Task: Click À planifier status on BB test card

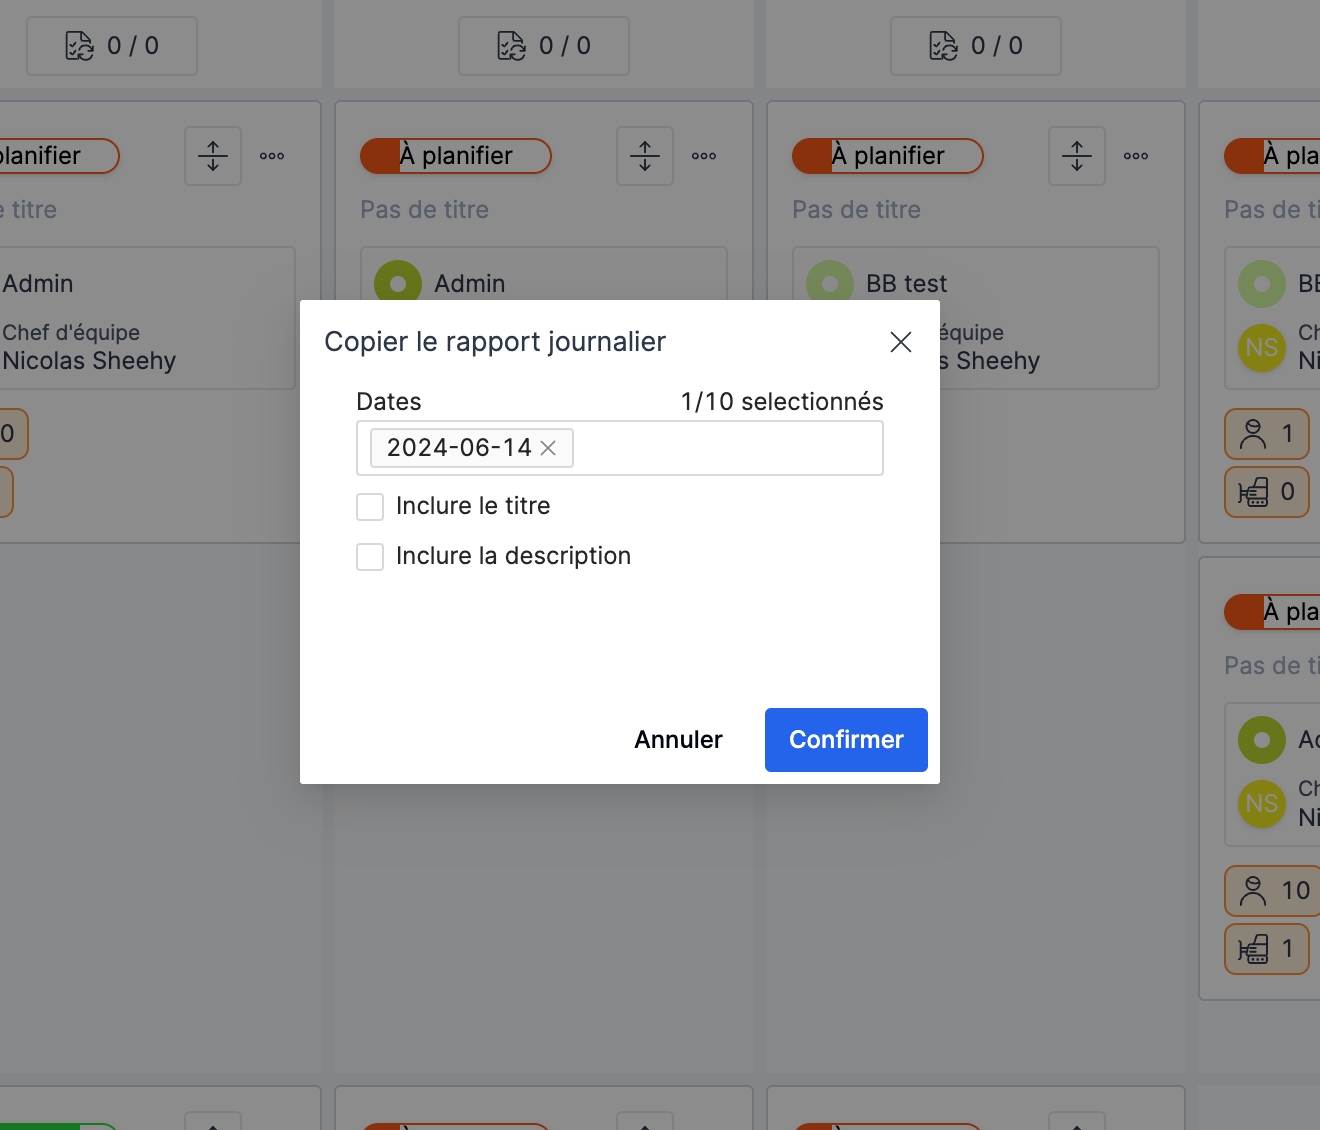Action: (887, 156)
